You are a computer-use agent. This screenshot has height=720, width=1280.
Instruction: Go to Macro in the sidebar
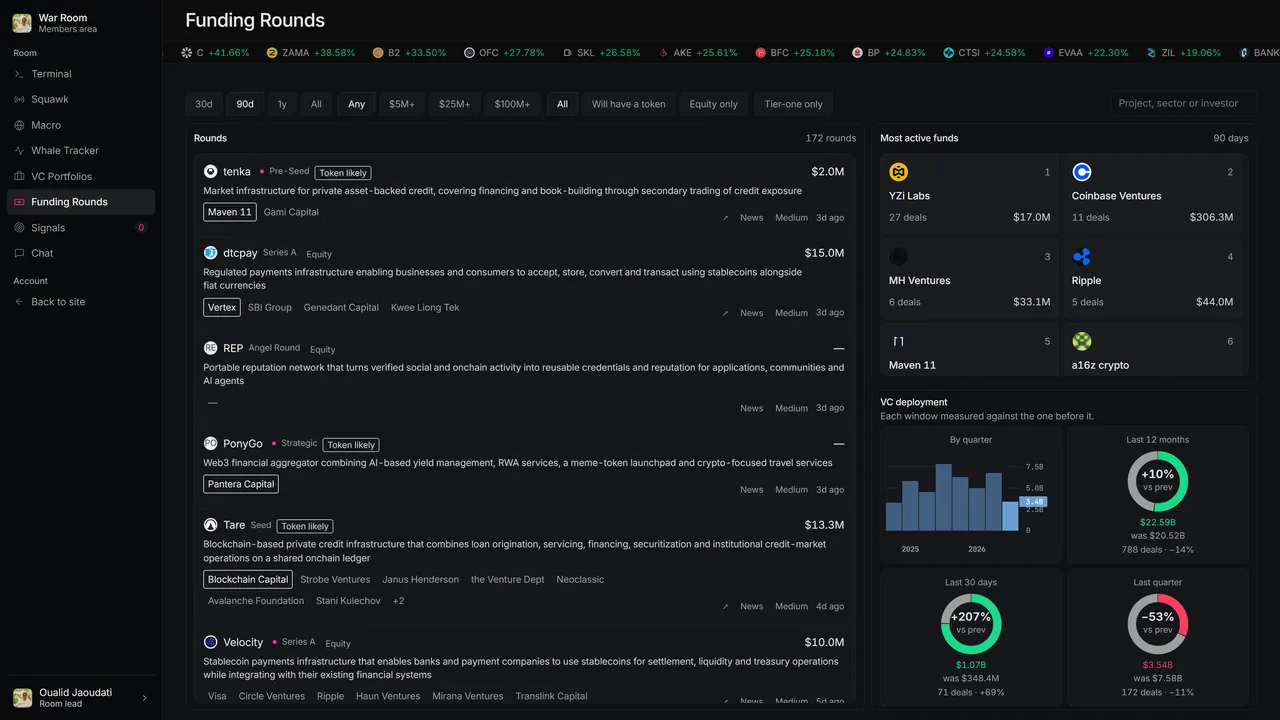click(x=80, y=125)
